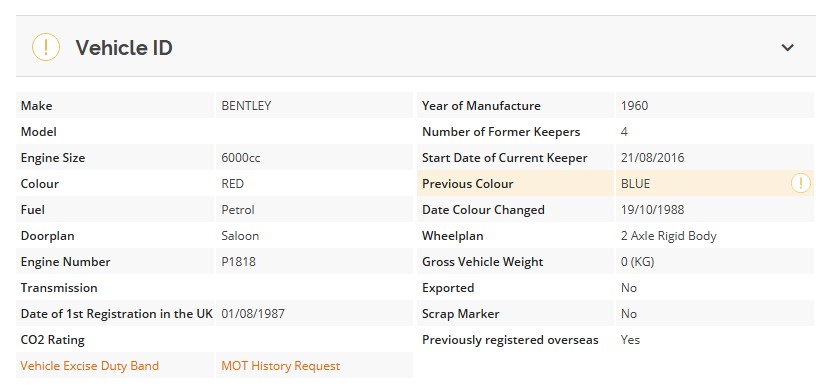Select the BLUE previous colour value
Image resolution: width=828 pixels, height=391 pixels.
[635, 184]
